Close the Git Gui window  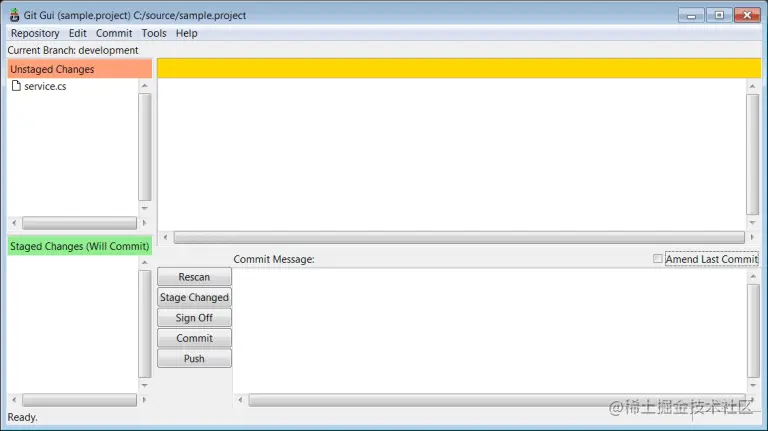click(747, 16)
